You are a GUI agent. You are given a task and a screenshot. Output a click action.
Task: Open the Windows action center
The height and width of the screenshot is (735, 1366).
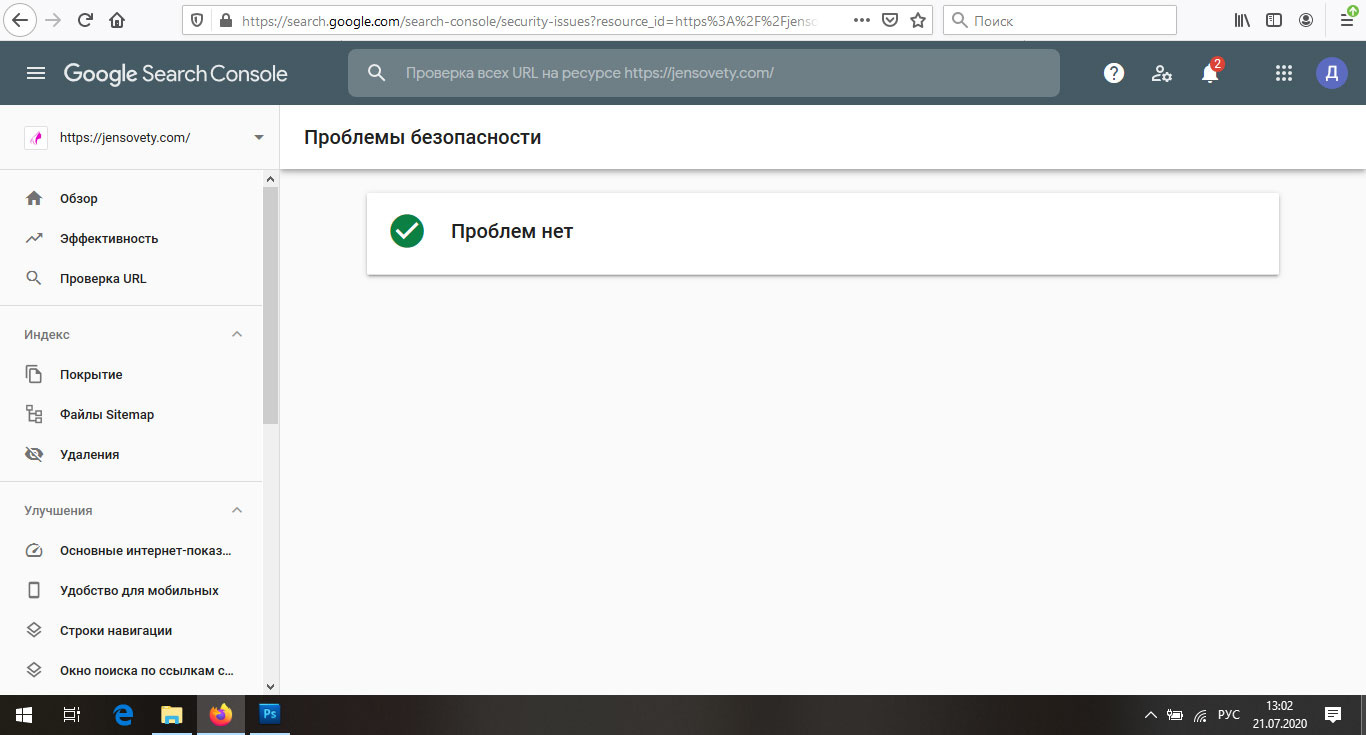pos(1333,715)
